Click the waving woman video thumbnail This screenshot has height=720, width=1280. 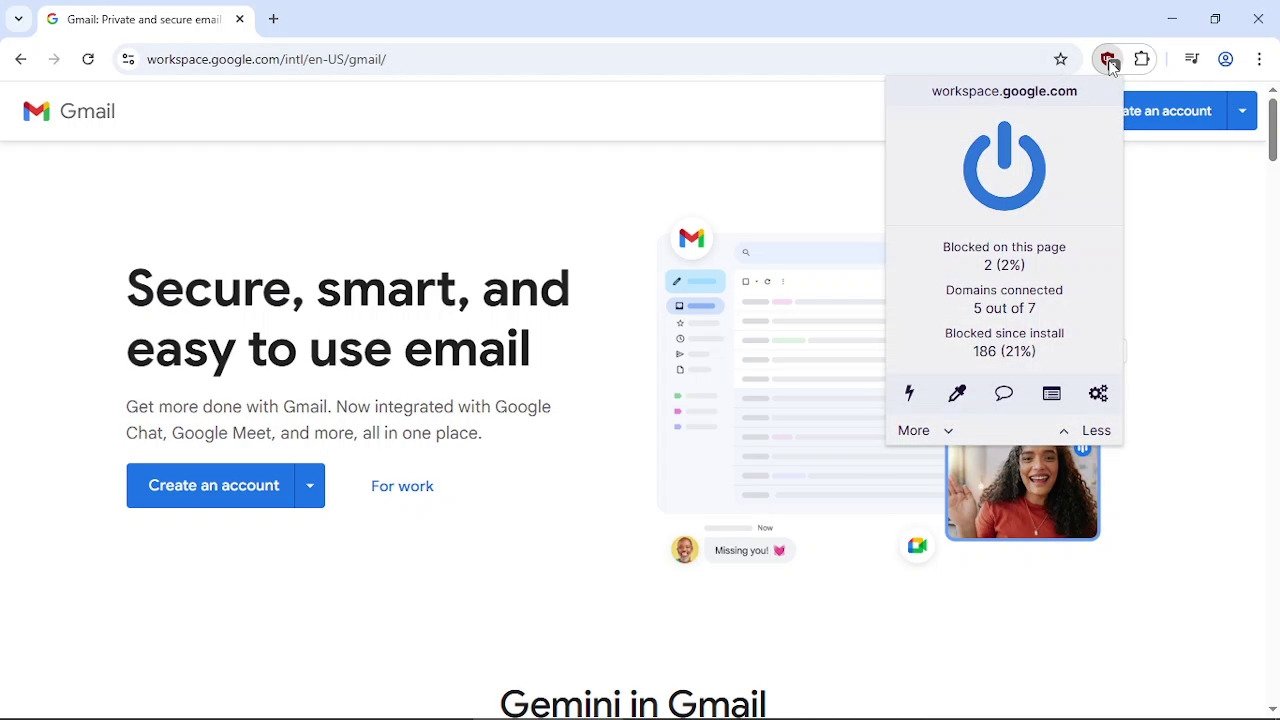1022,492
